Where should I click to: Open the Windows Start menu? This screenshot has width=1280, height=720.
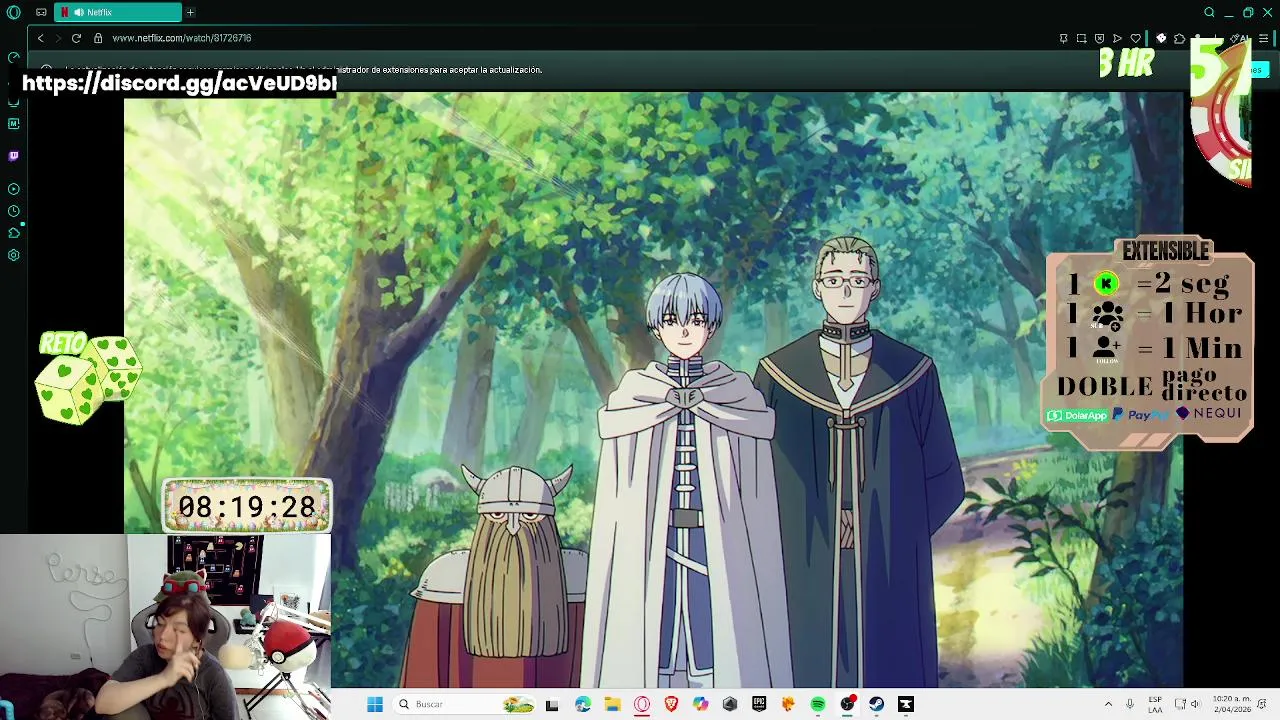(x=375, y=704)
